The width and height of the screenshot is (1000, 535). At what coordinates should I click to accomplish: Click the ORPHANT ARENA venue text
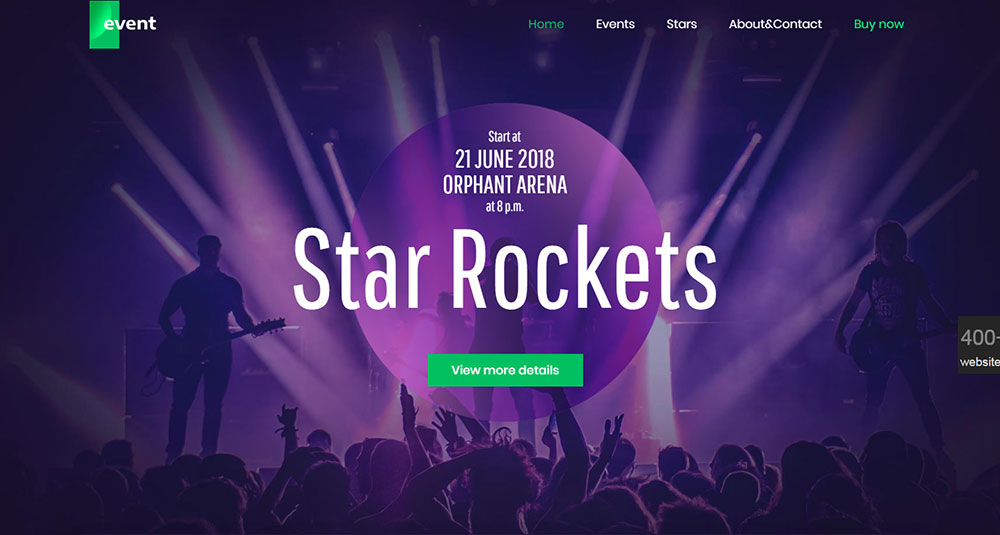coord(504,185)
